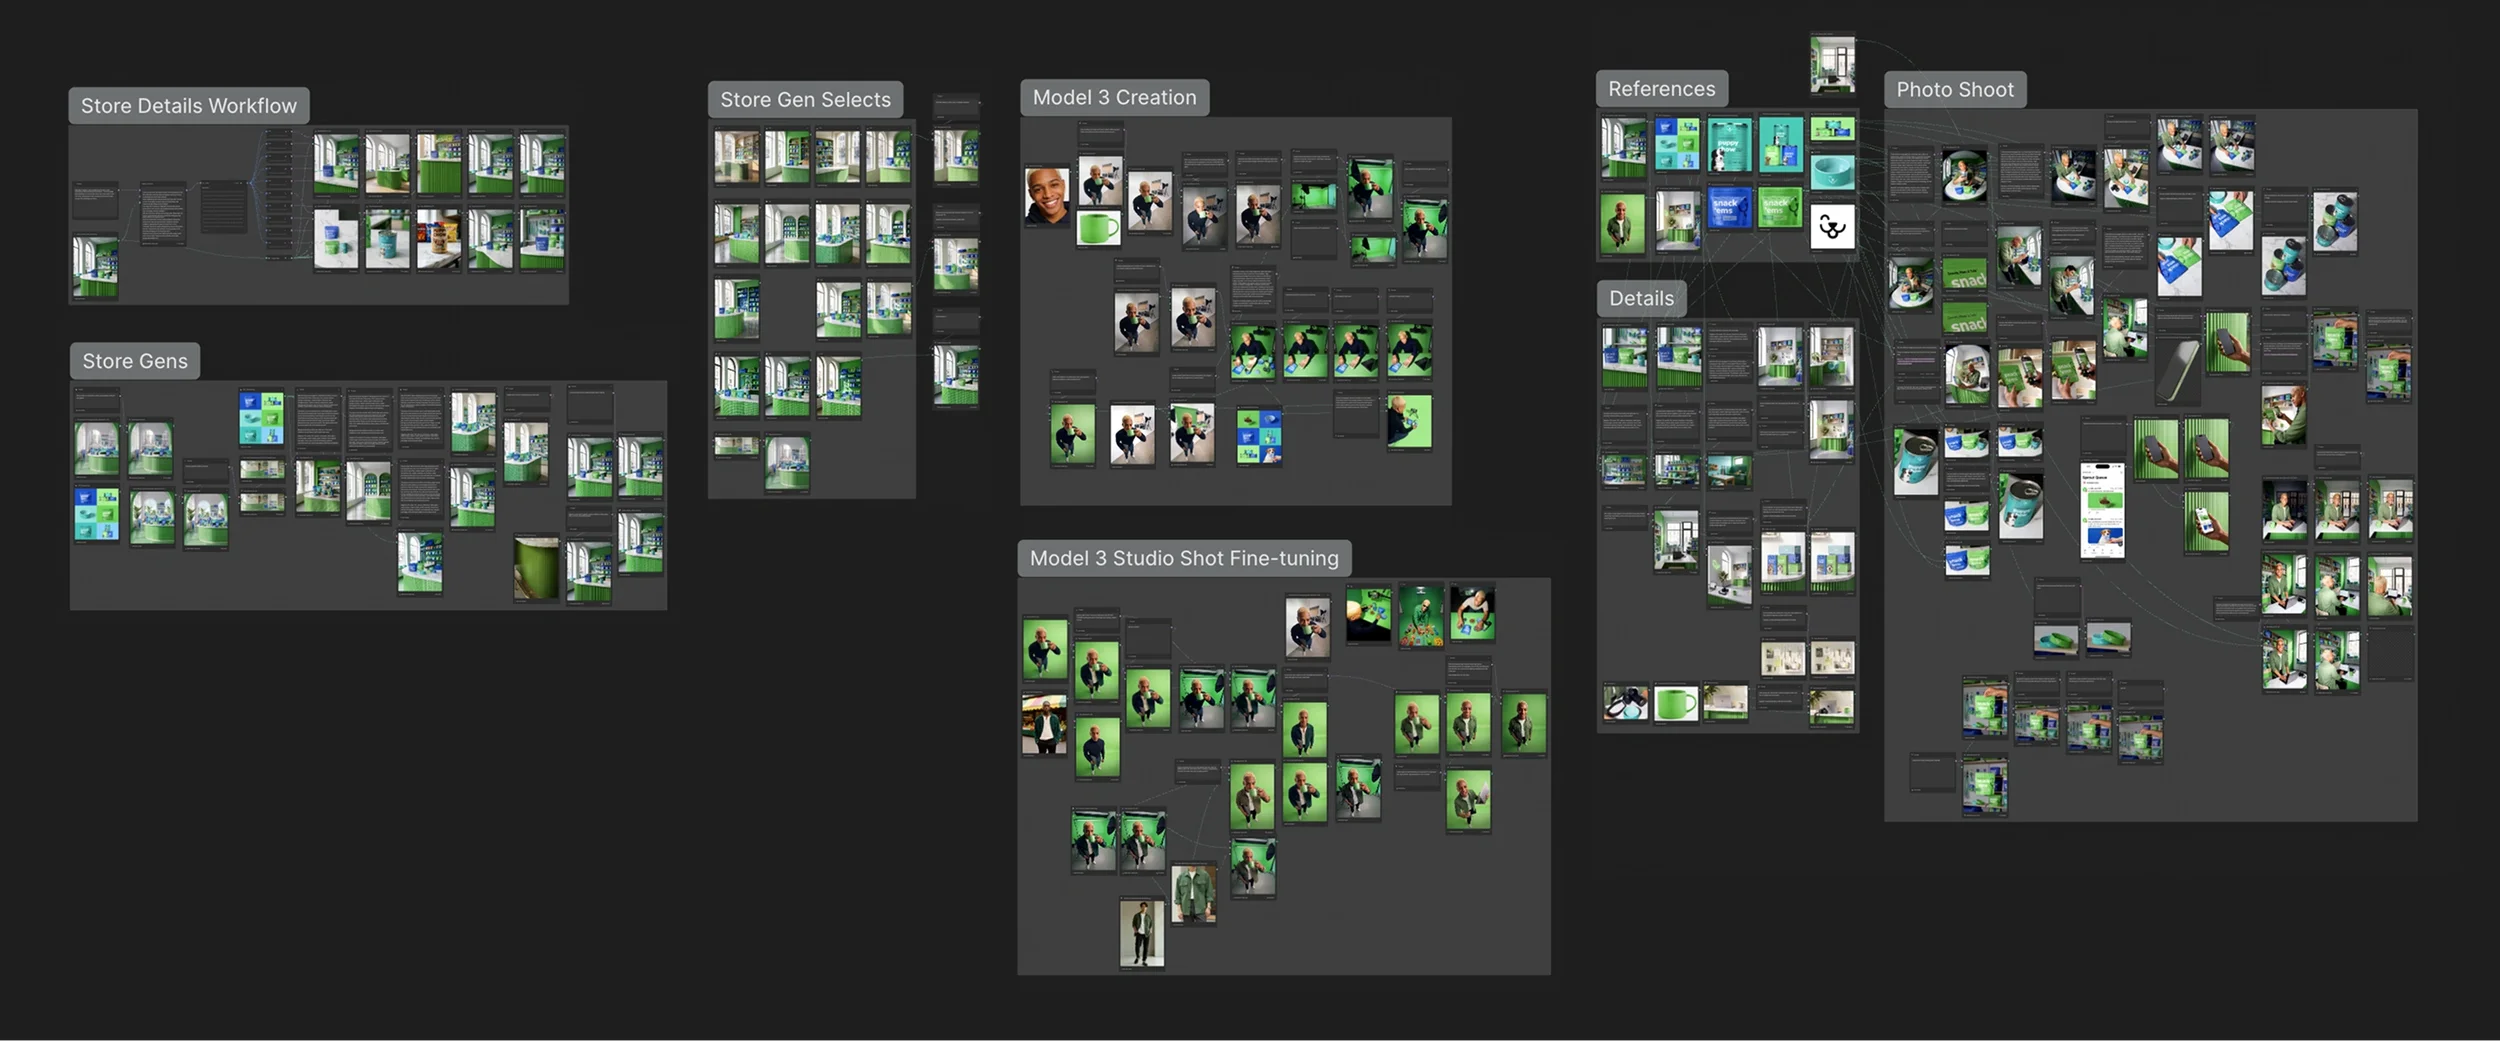The image size is (2500, 1041).
Task: Select the Model 3 Creation group label
Action: (1114, 98)
